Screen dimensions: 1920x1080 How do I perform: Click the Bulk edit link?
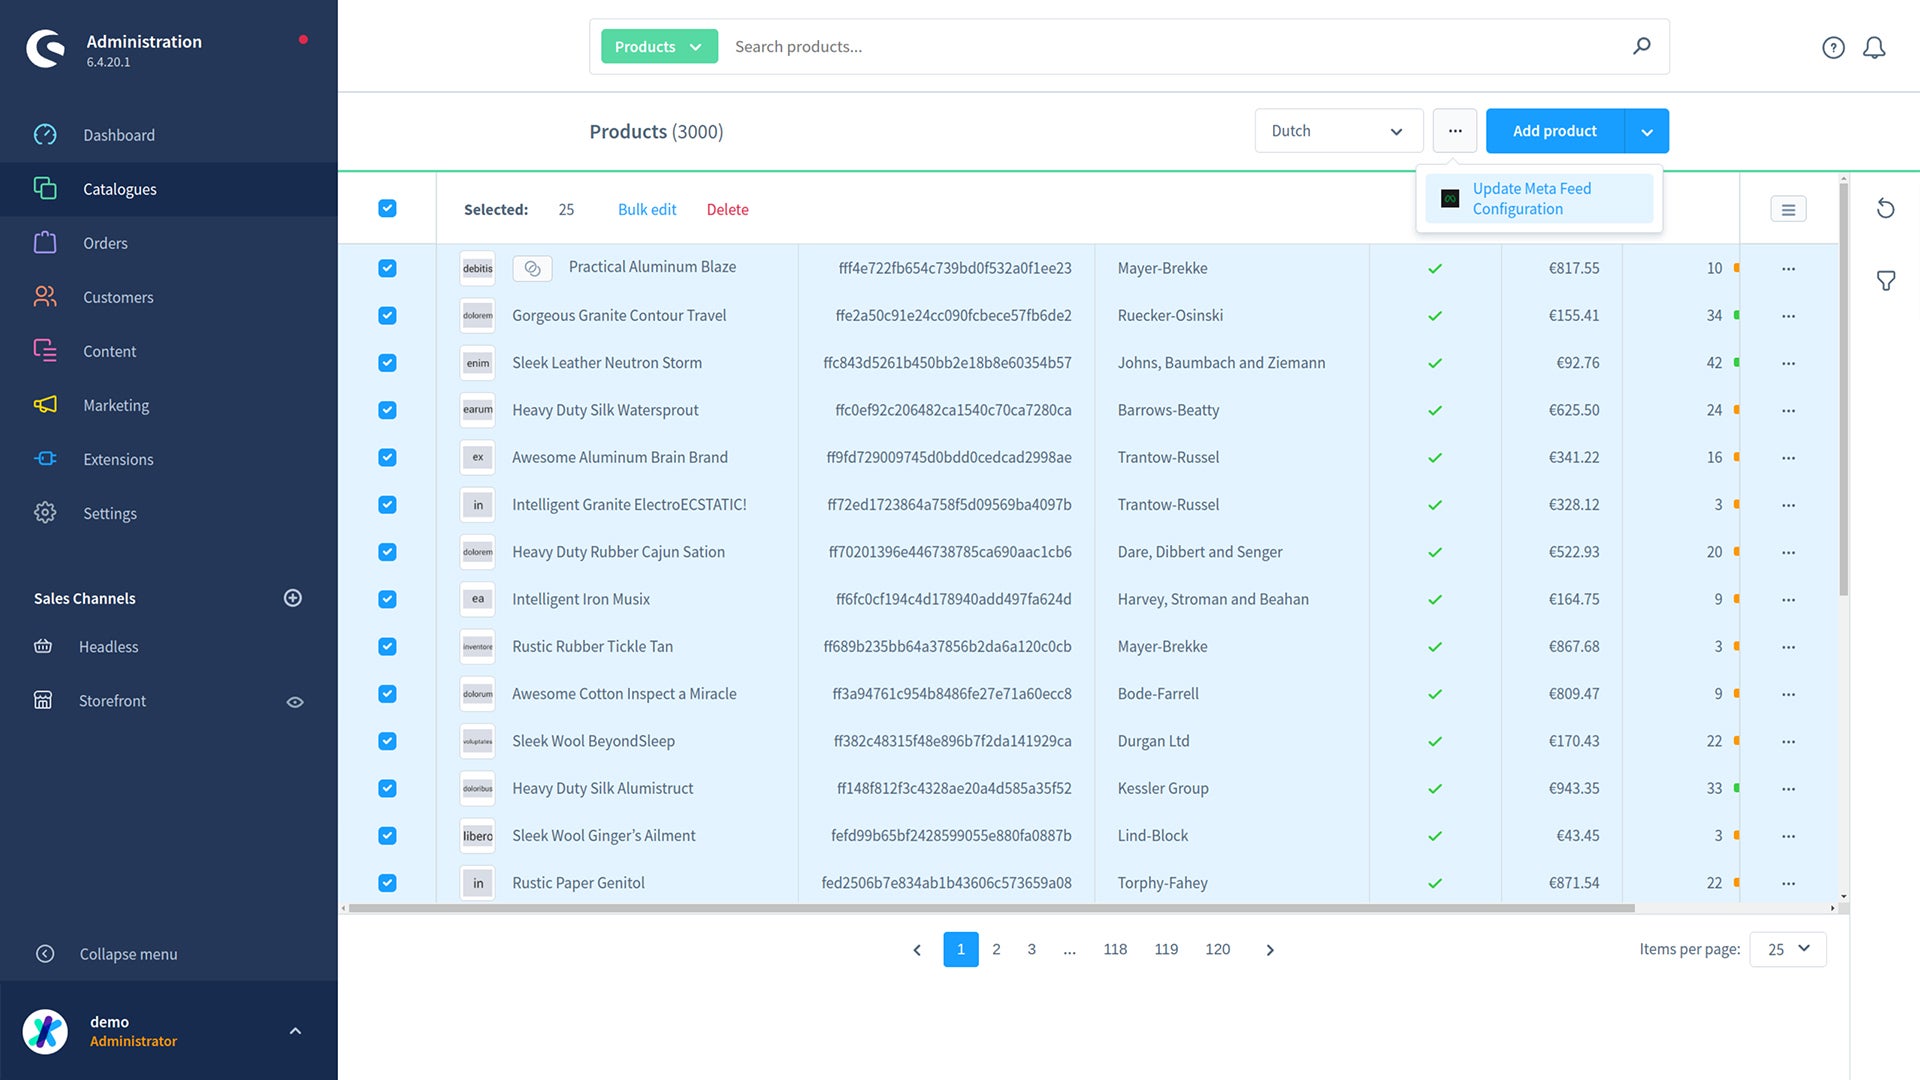[x=647, y=209]
